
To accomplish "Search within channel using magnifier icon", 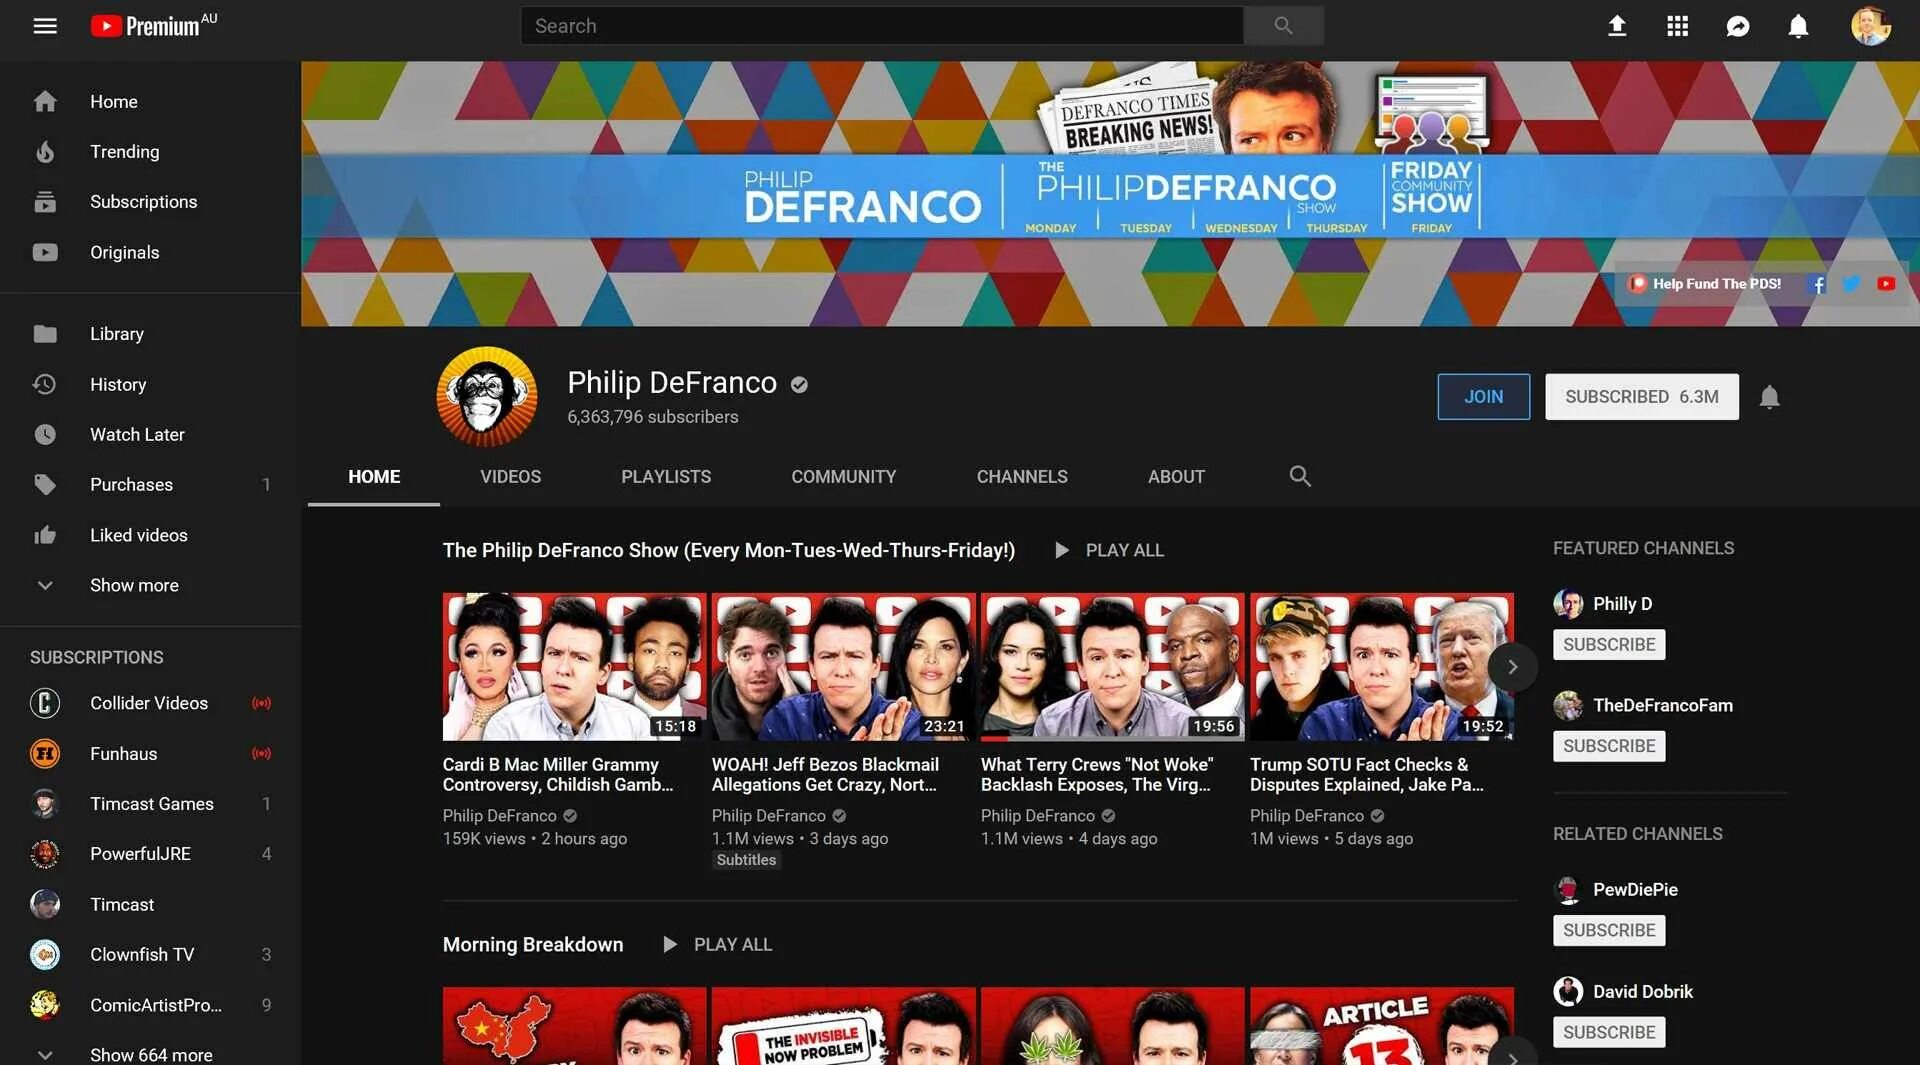I will tap(1299, 477).
